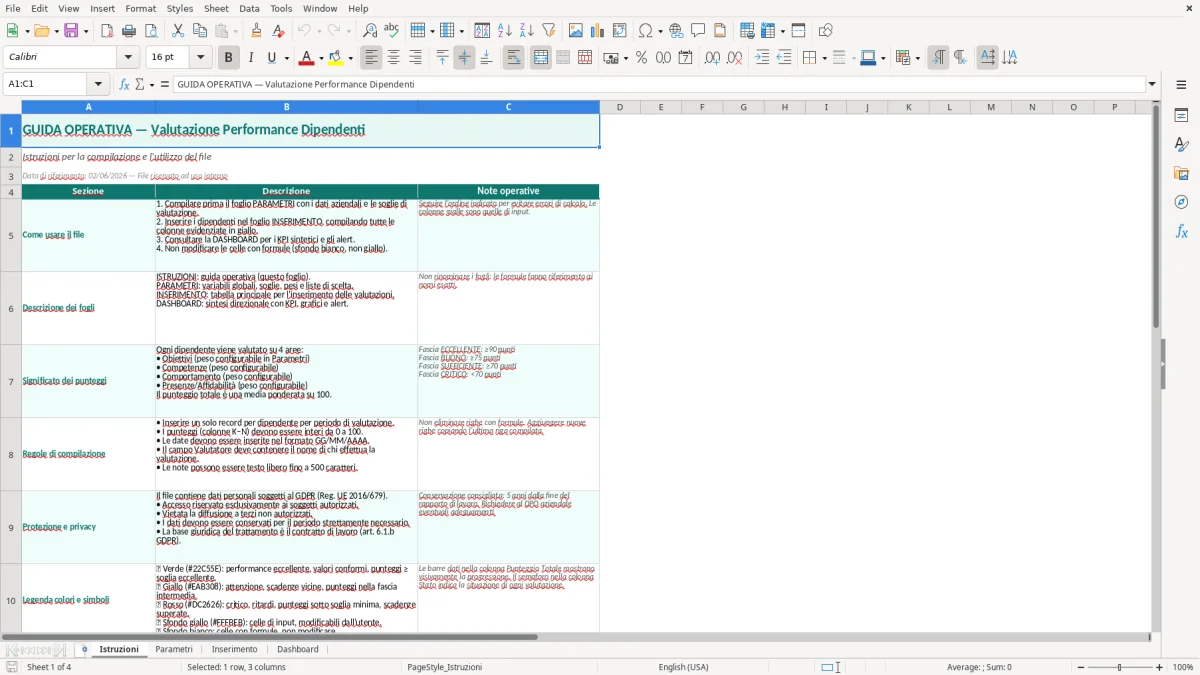This screenshot has height=675, width=1200.
Task: Open the Sheet menu
Action: point(216,8)
